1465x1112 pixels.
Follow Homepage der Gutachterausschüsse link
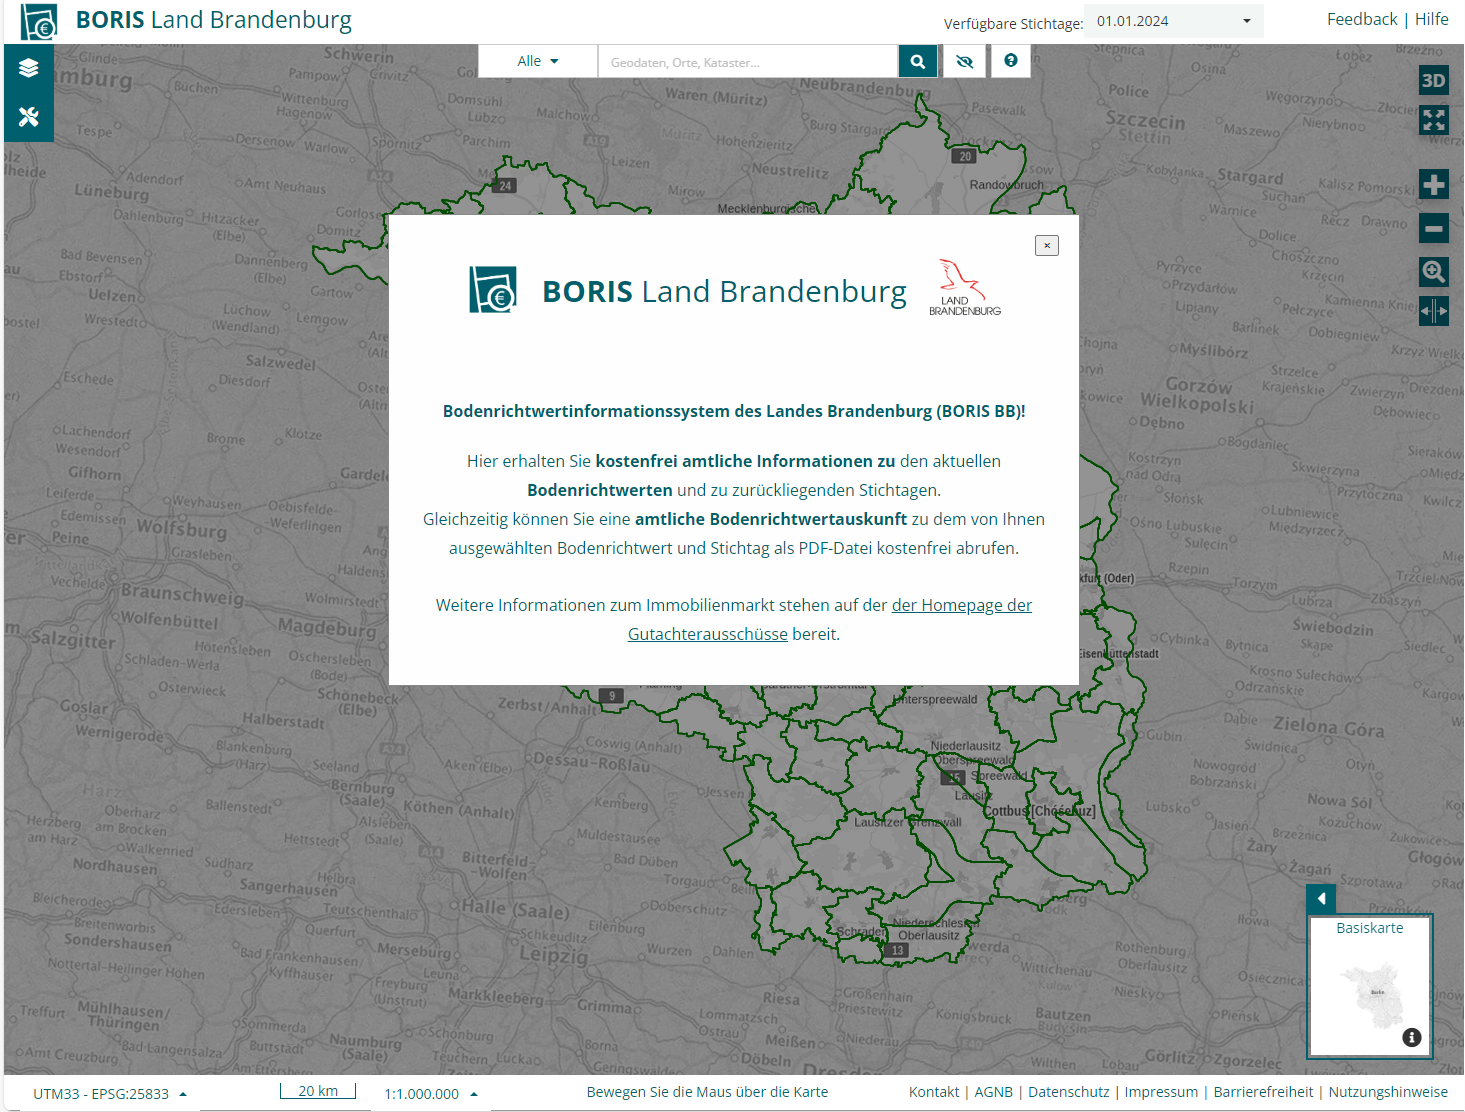pyautogui.click(x=830, y=619)
